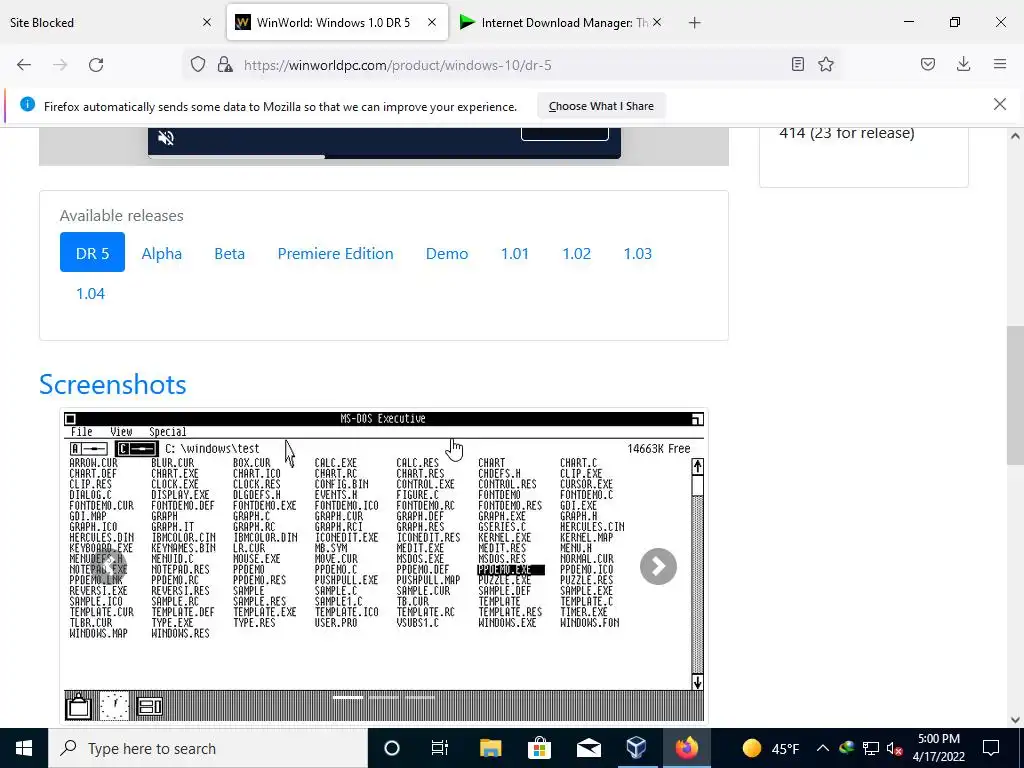Viewport: 1024px width, 768px height.
Task: Click the Screenshots heading
Action: pos(113,384)
